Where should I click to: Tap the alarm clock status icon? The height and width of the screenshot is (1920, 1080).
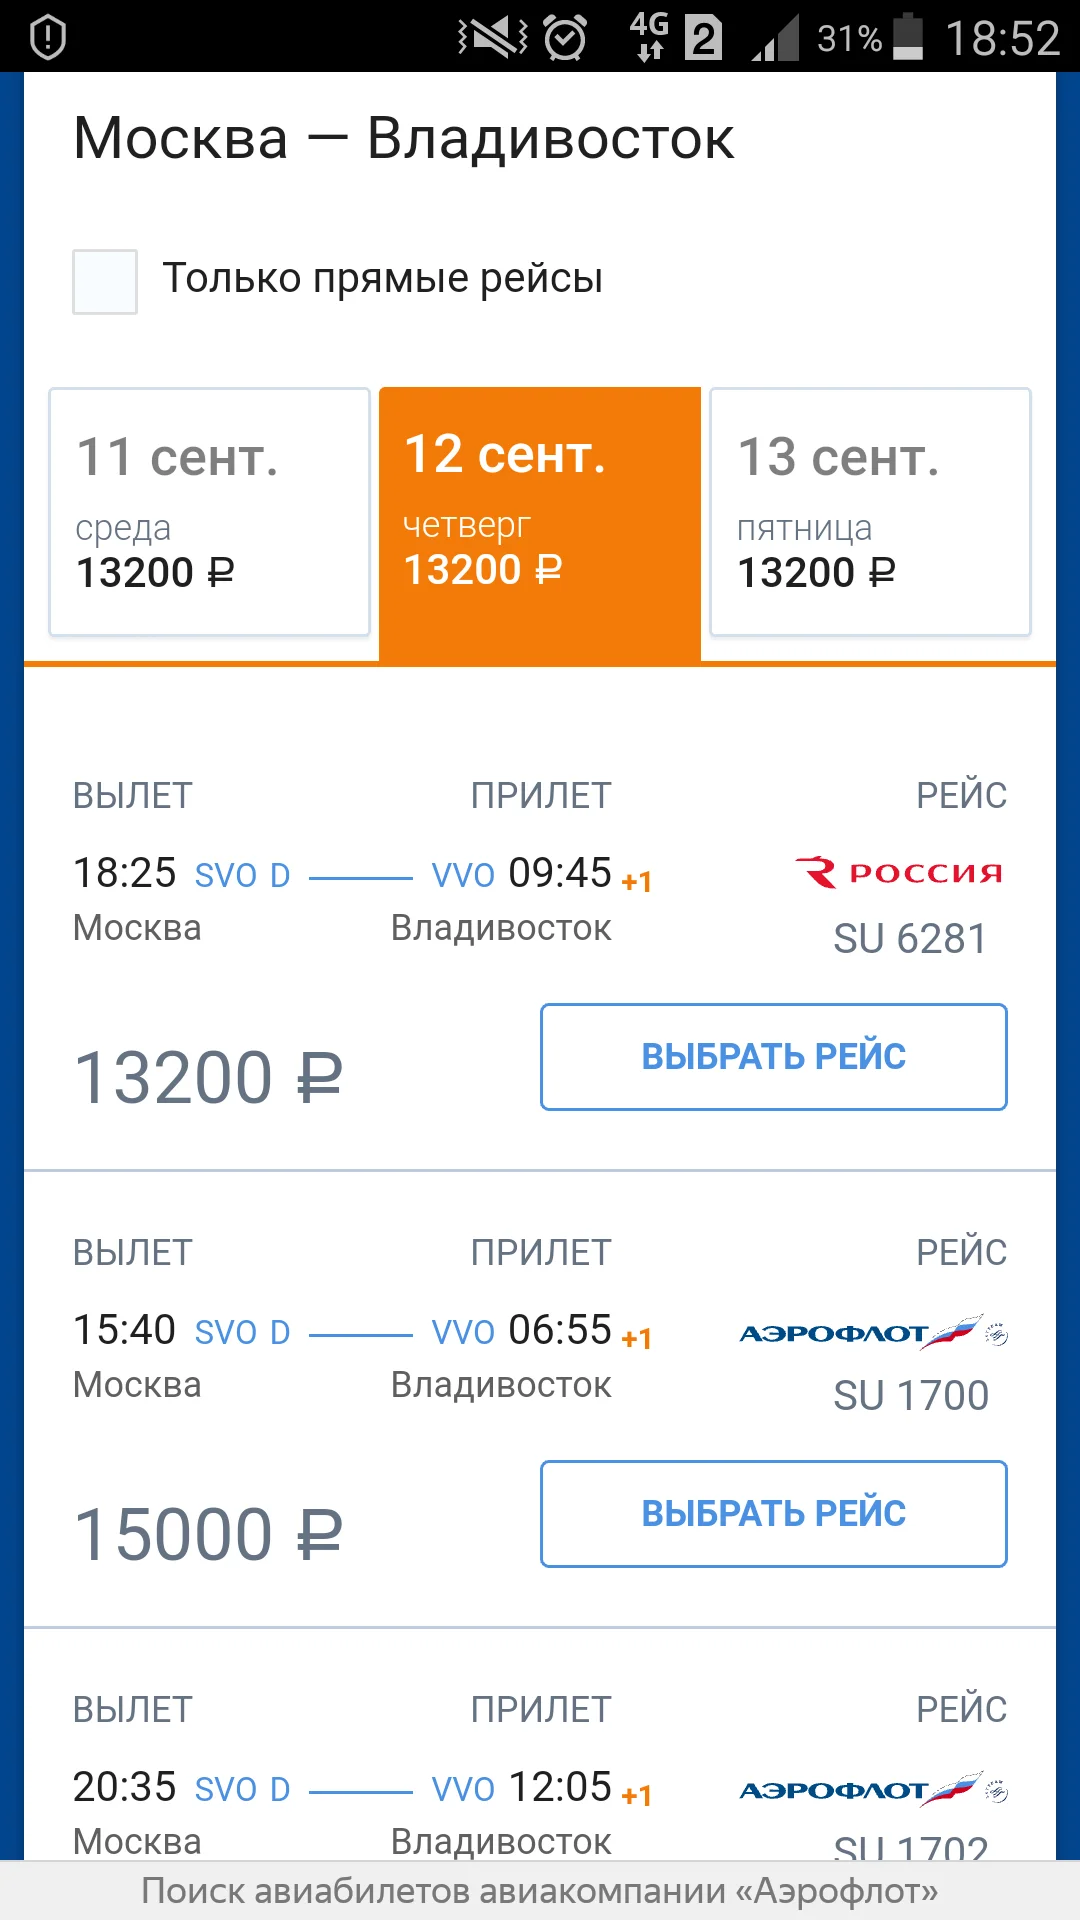pos(565,39)
